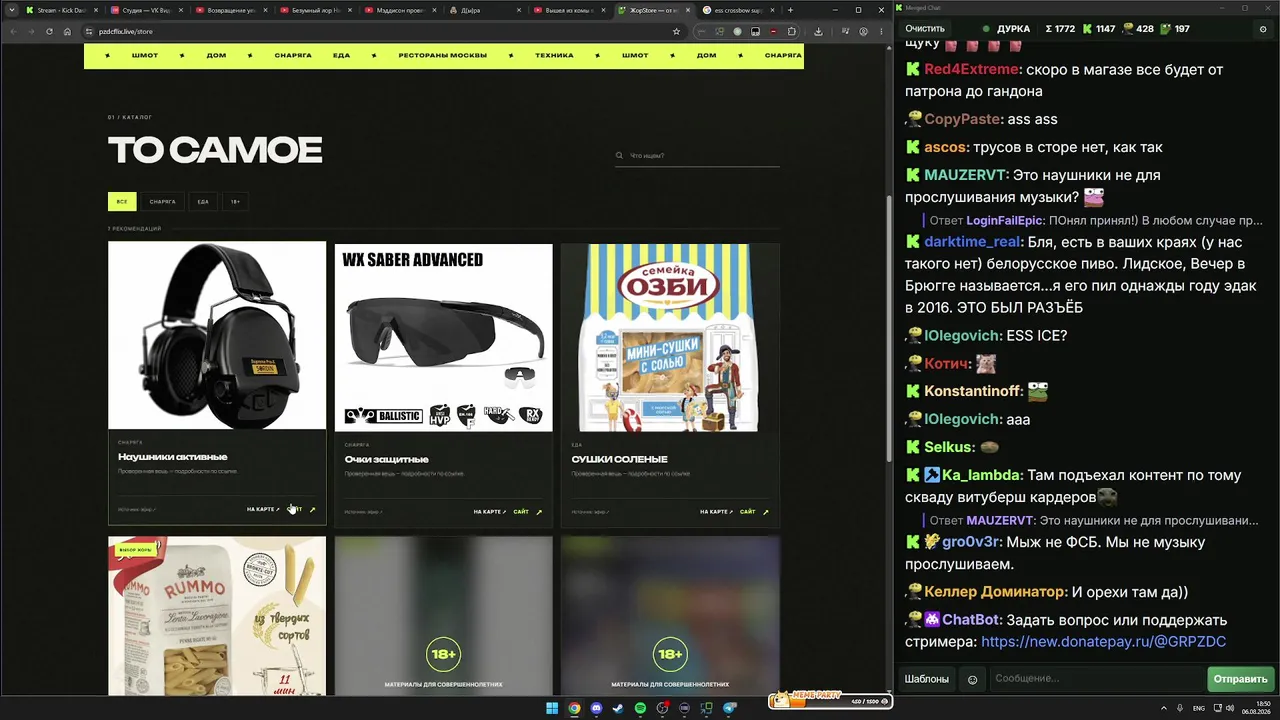
Task: Switch to the Мэддисон YouTube tab
Action: 399,10
